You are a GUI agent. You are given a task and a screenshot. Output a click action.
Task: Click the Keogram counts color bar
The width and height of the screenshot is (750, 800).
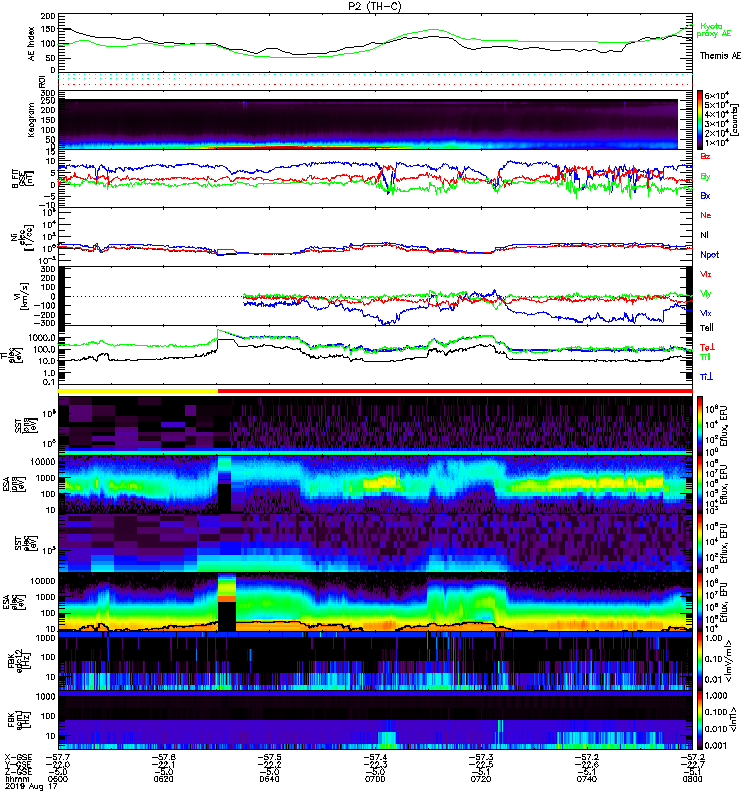click(x=700, y=120)
